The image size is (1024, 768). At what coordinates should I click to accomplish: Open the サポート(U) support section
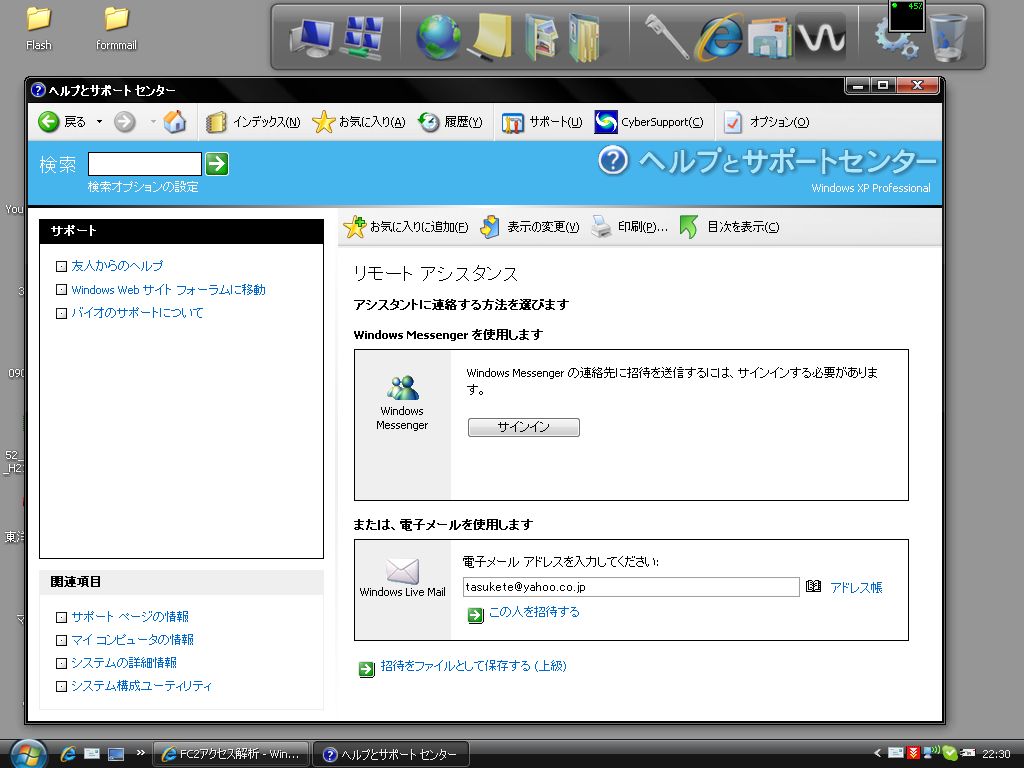point(541,122)
